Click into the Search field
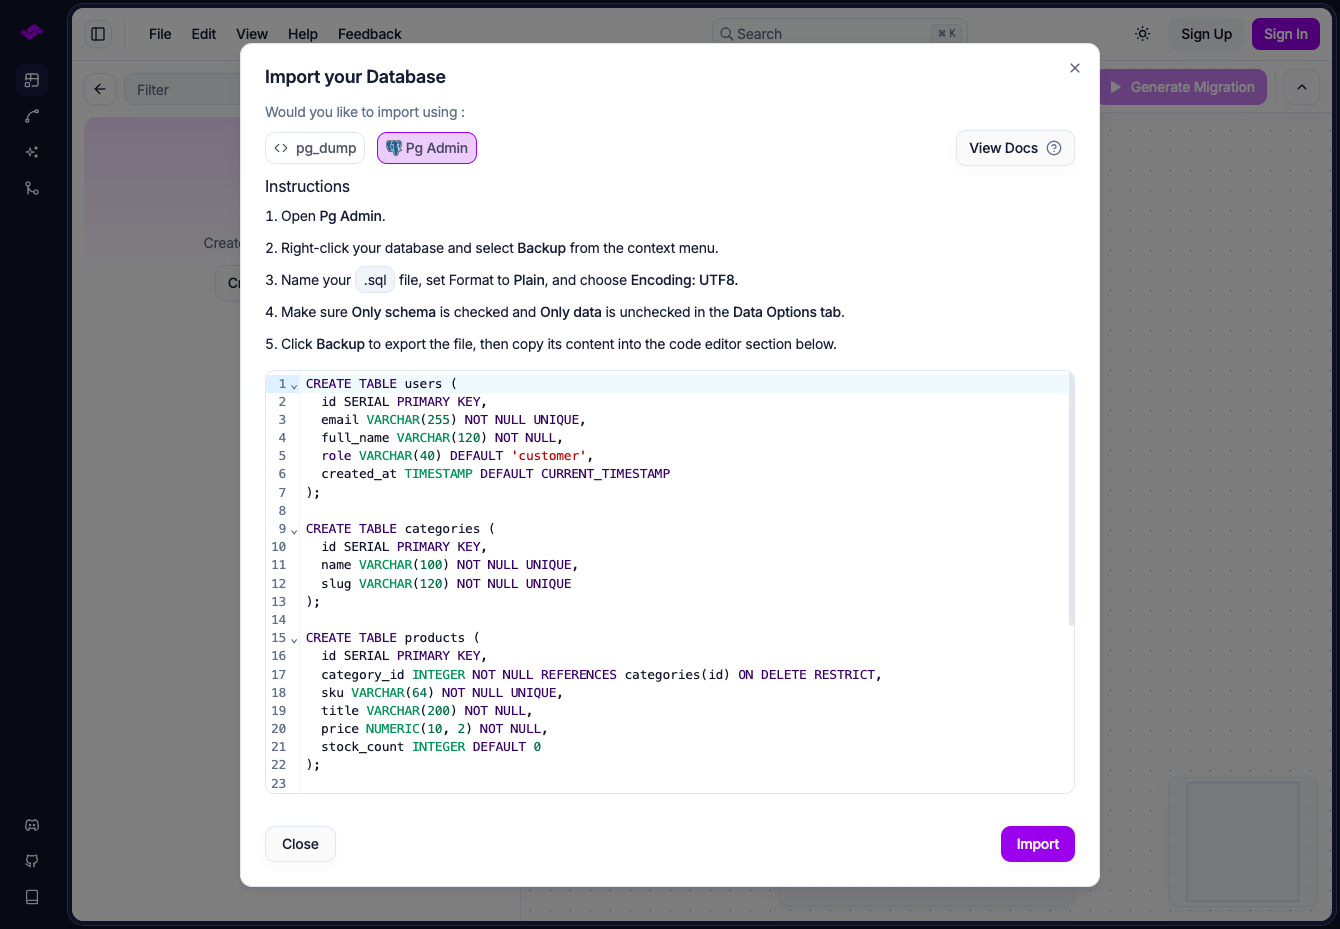This screenshot has height=929, width=1340. [840, 34]
